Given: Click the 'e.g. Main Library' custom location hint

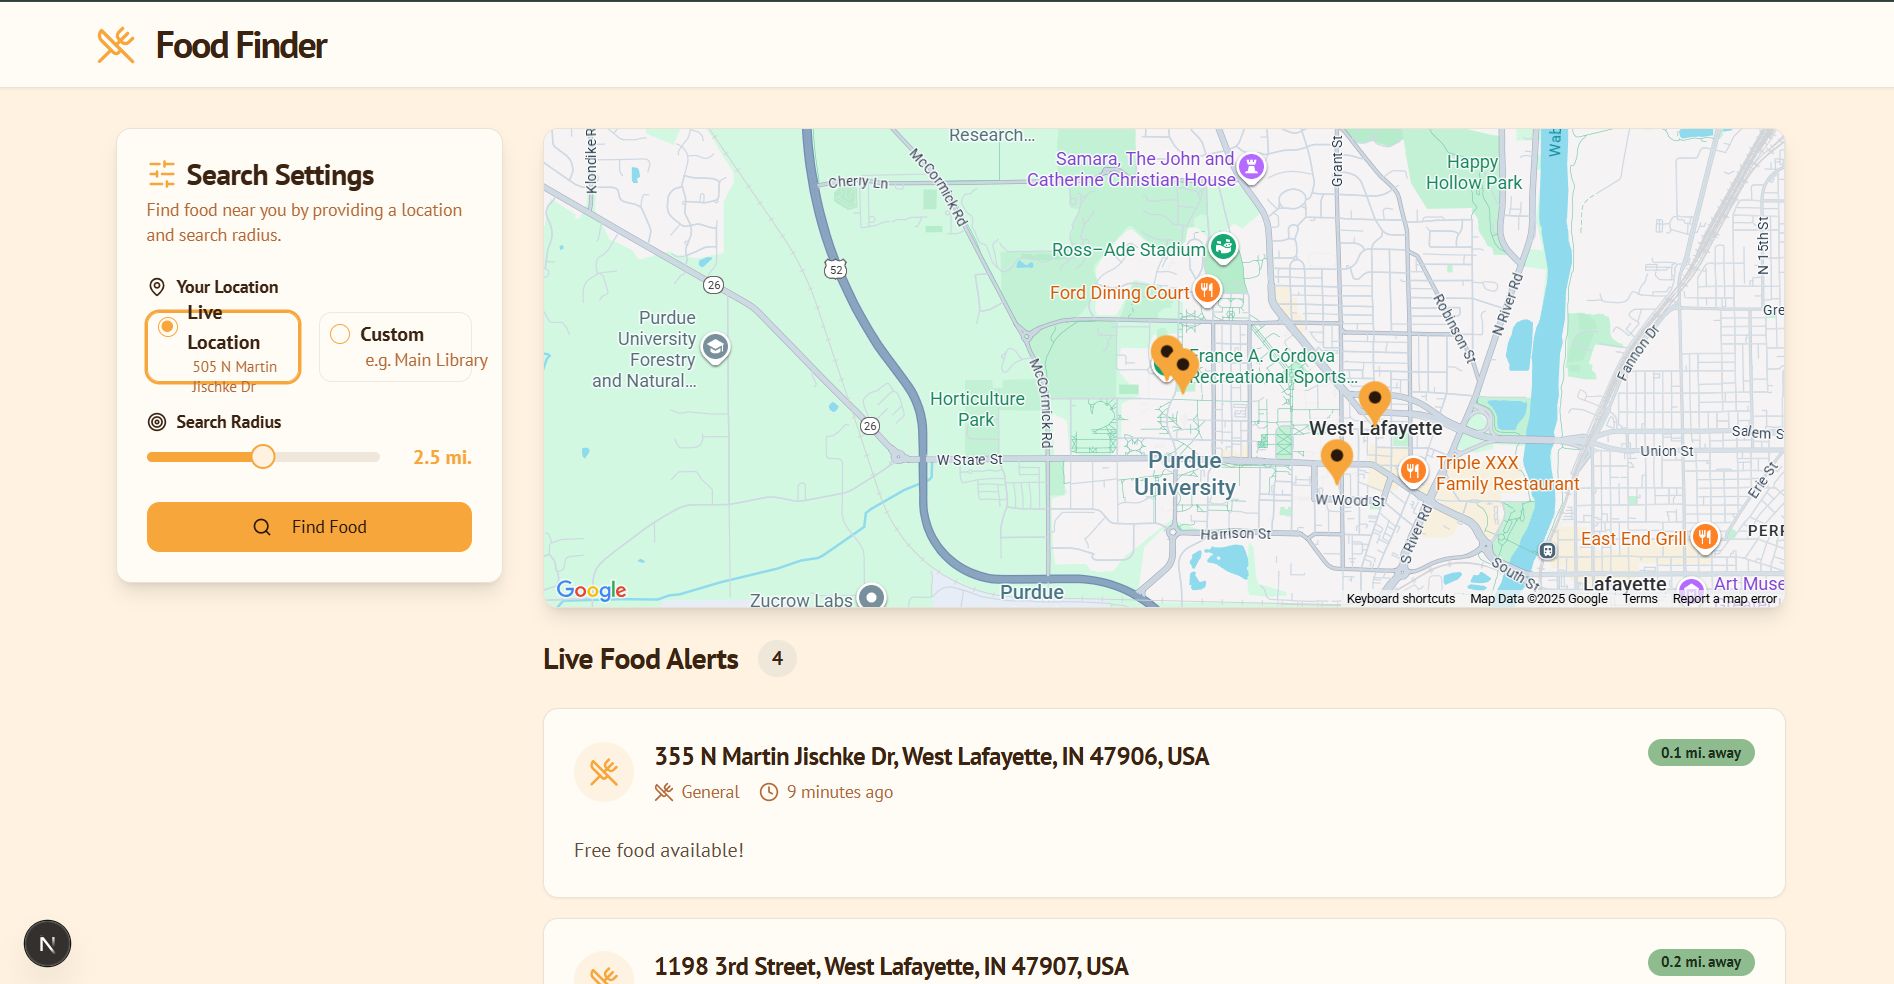Looking at the screenshot, I should [x=427, y=360].
